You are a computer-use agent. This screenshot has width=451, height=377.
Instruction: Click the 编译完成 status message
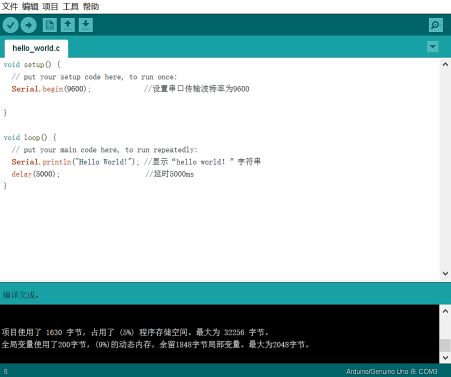(x=21, y=295)
